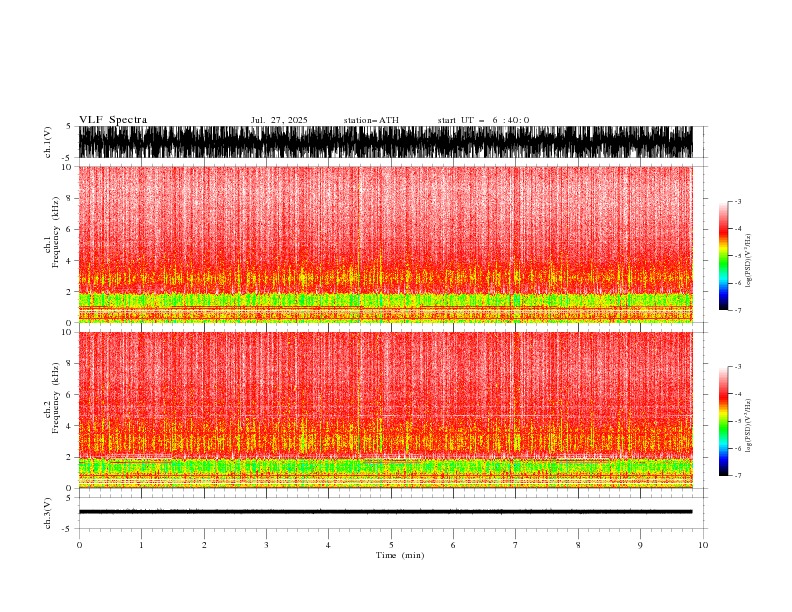Click the ch.2 colorbar "log(PSD)(V²/Hz)" label

tap(748, 426)
